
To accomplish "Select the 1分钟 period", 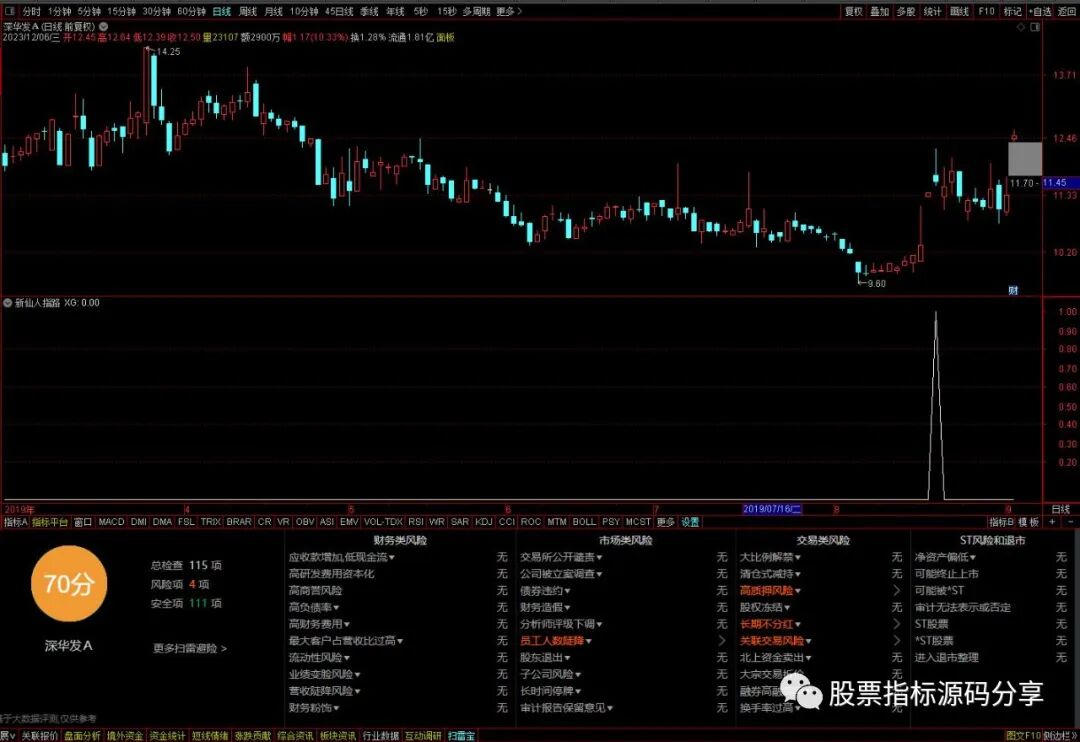I will (x=59, y=12).
